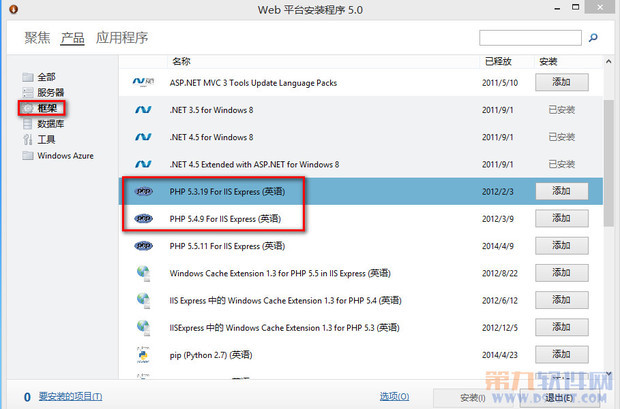Click release date 2014/4/9

[x=497, y=246]
